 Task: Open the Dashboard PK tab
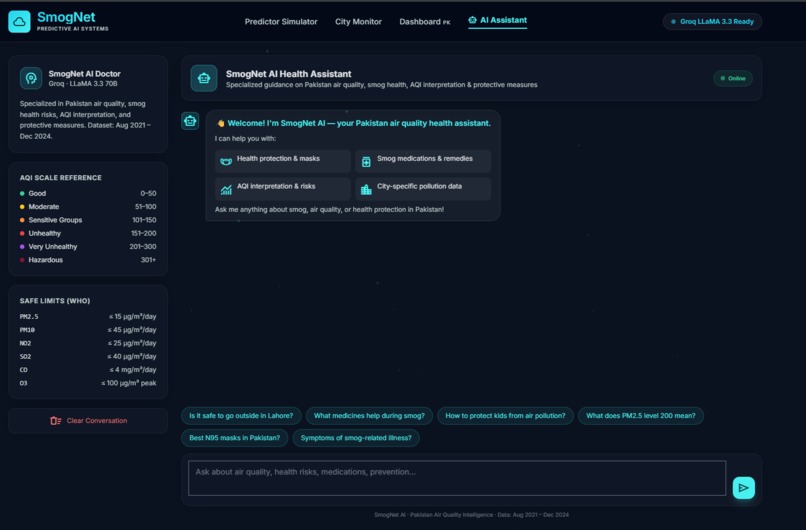point(425,22)
